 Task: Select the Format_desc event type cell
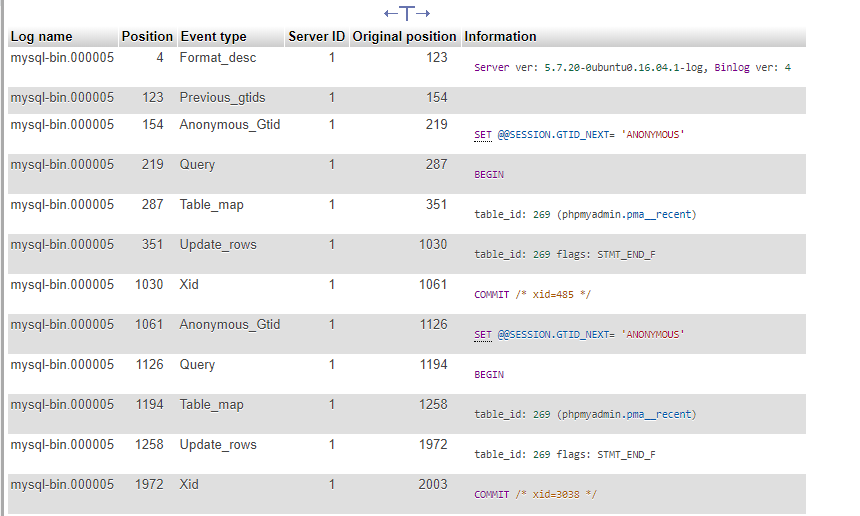coord(218,58)
